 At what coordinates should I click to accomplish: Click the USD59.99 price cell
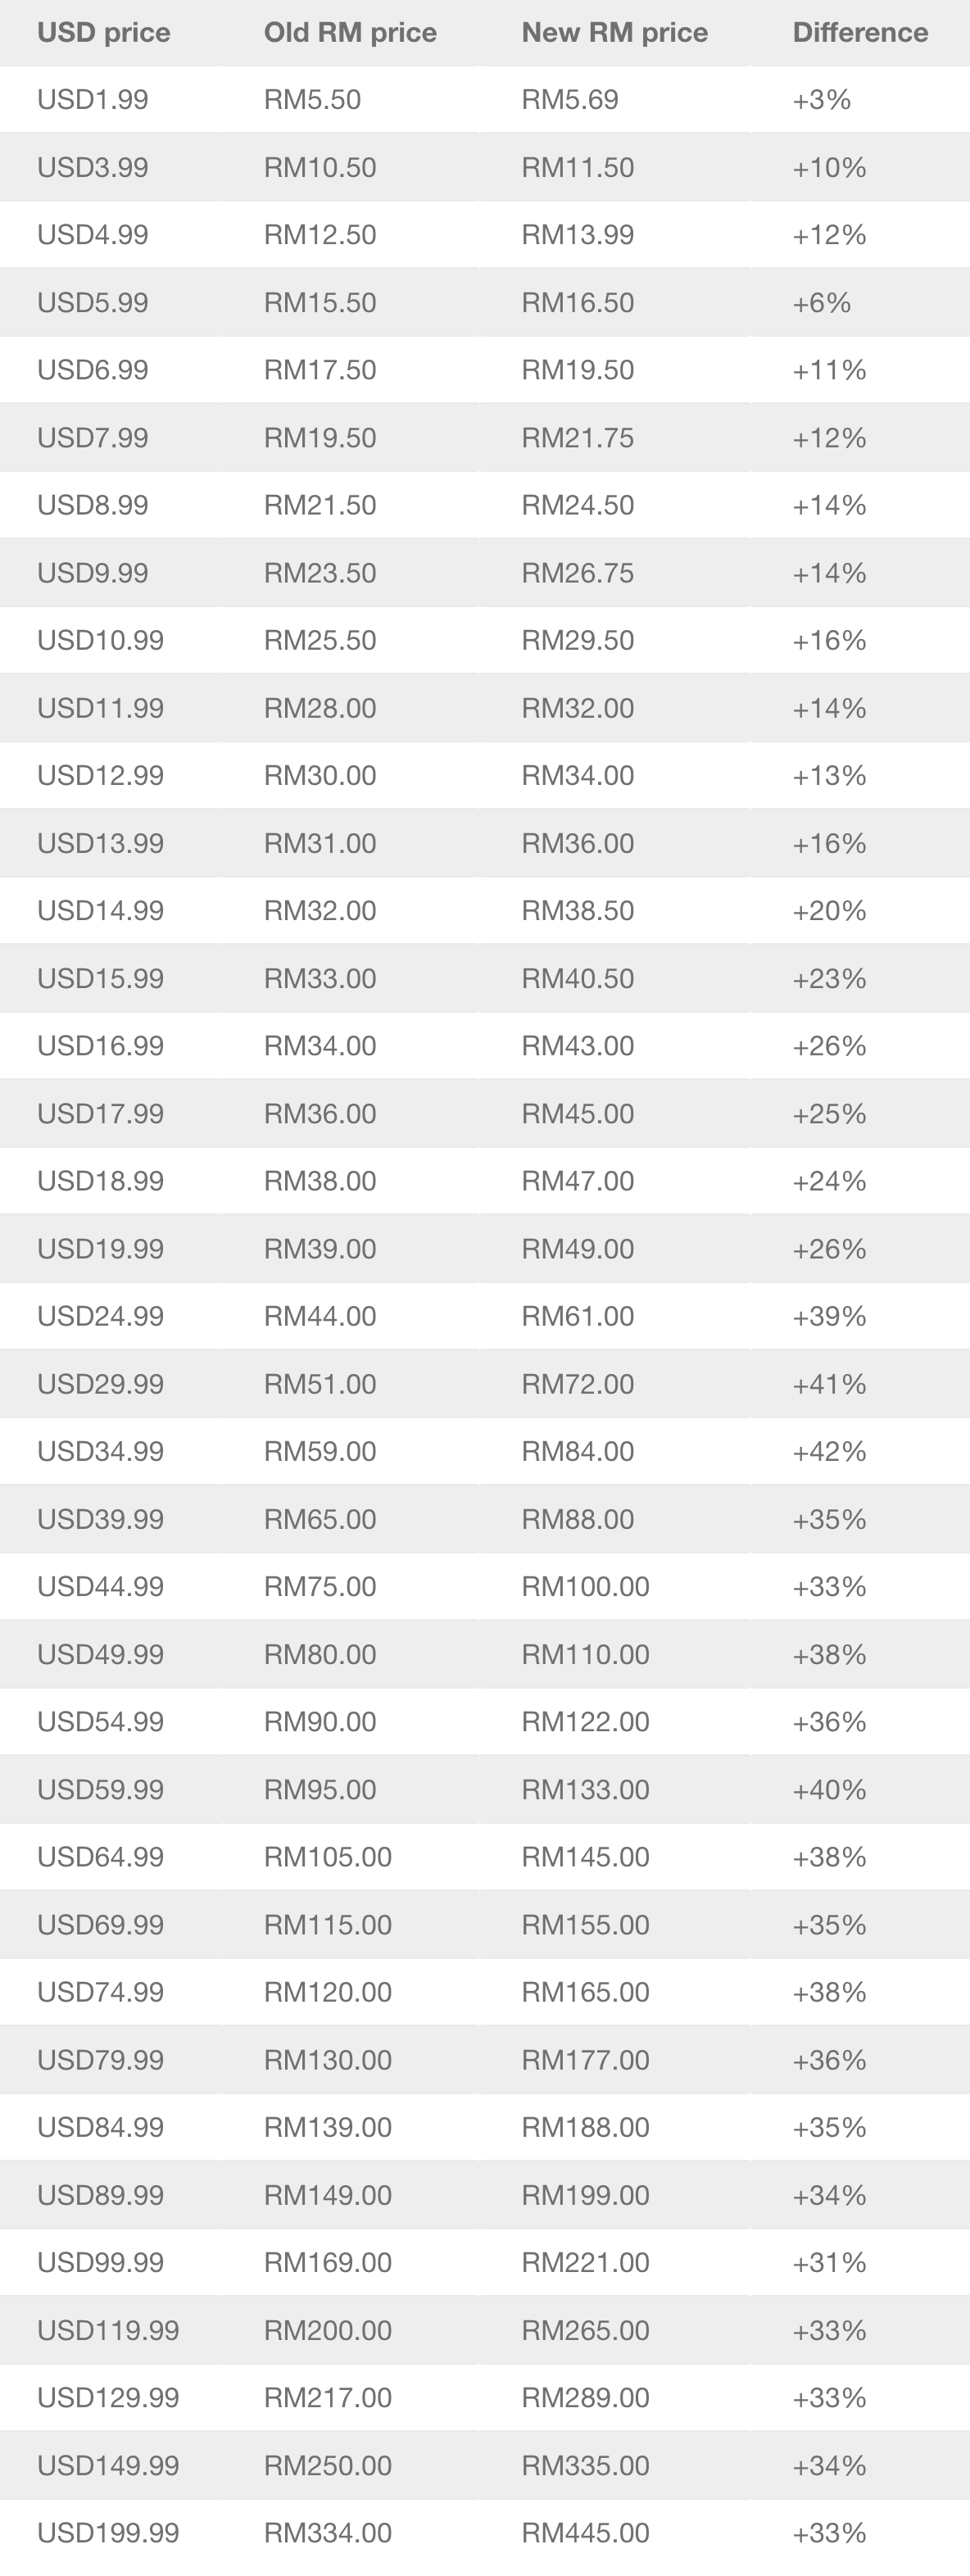[x=100, y=1789]
